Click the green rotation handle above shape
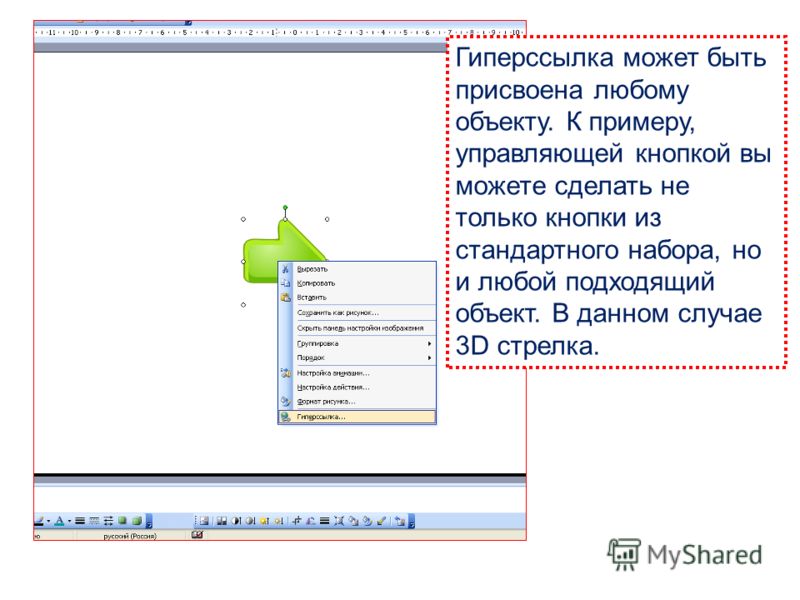 point(285,207)
